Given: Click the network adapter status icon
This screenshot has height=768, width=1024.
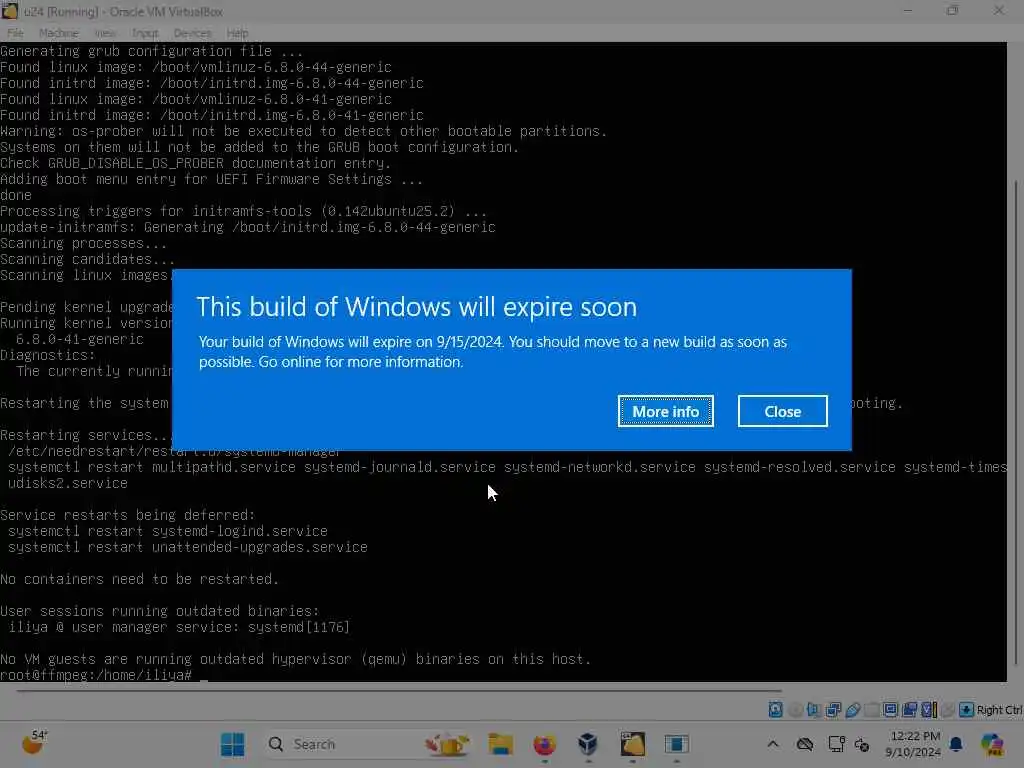Looking at the screenshot, I should click(833, 709).
